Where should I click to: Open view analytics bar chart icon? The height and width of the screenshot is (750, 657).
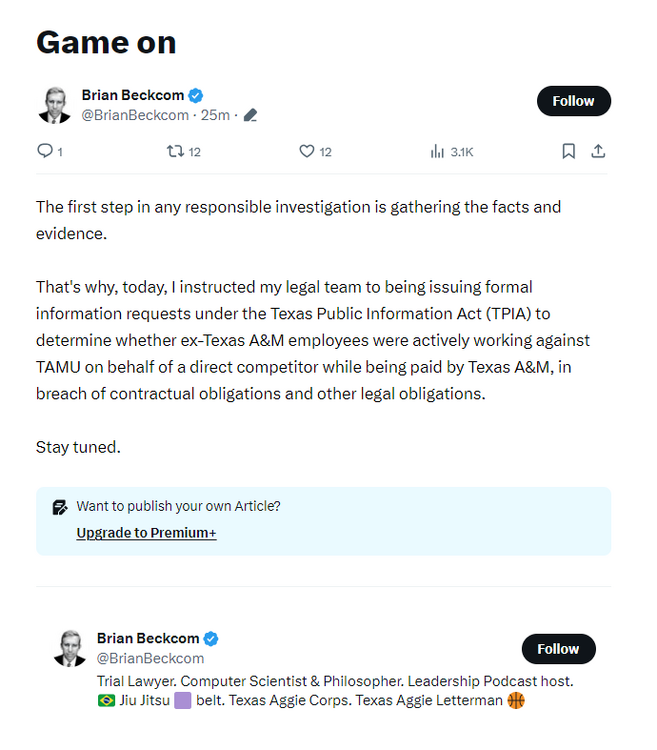tap(437, 151)
